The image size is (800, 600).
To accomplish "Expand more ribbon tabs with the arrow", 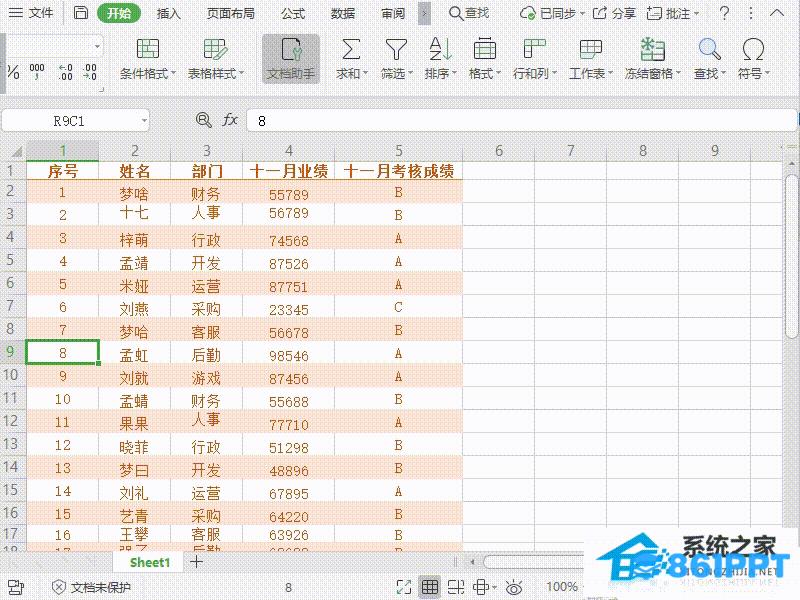I will tap(424, 14).
